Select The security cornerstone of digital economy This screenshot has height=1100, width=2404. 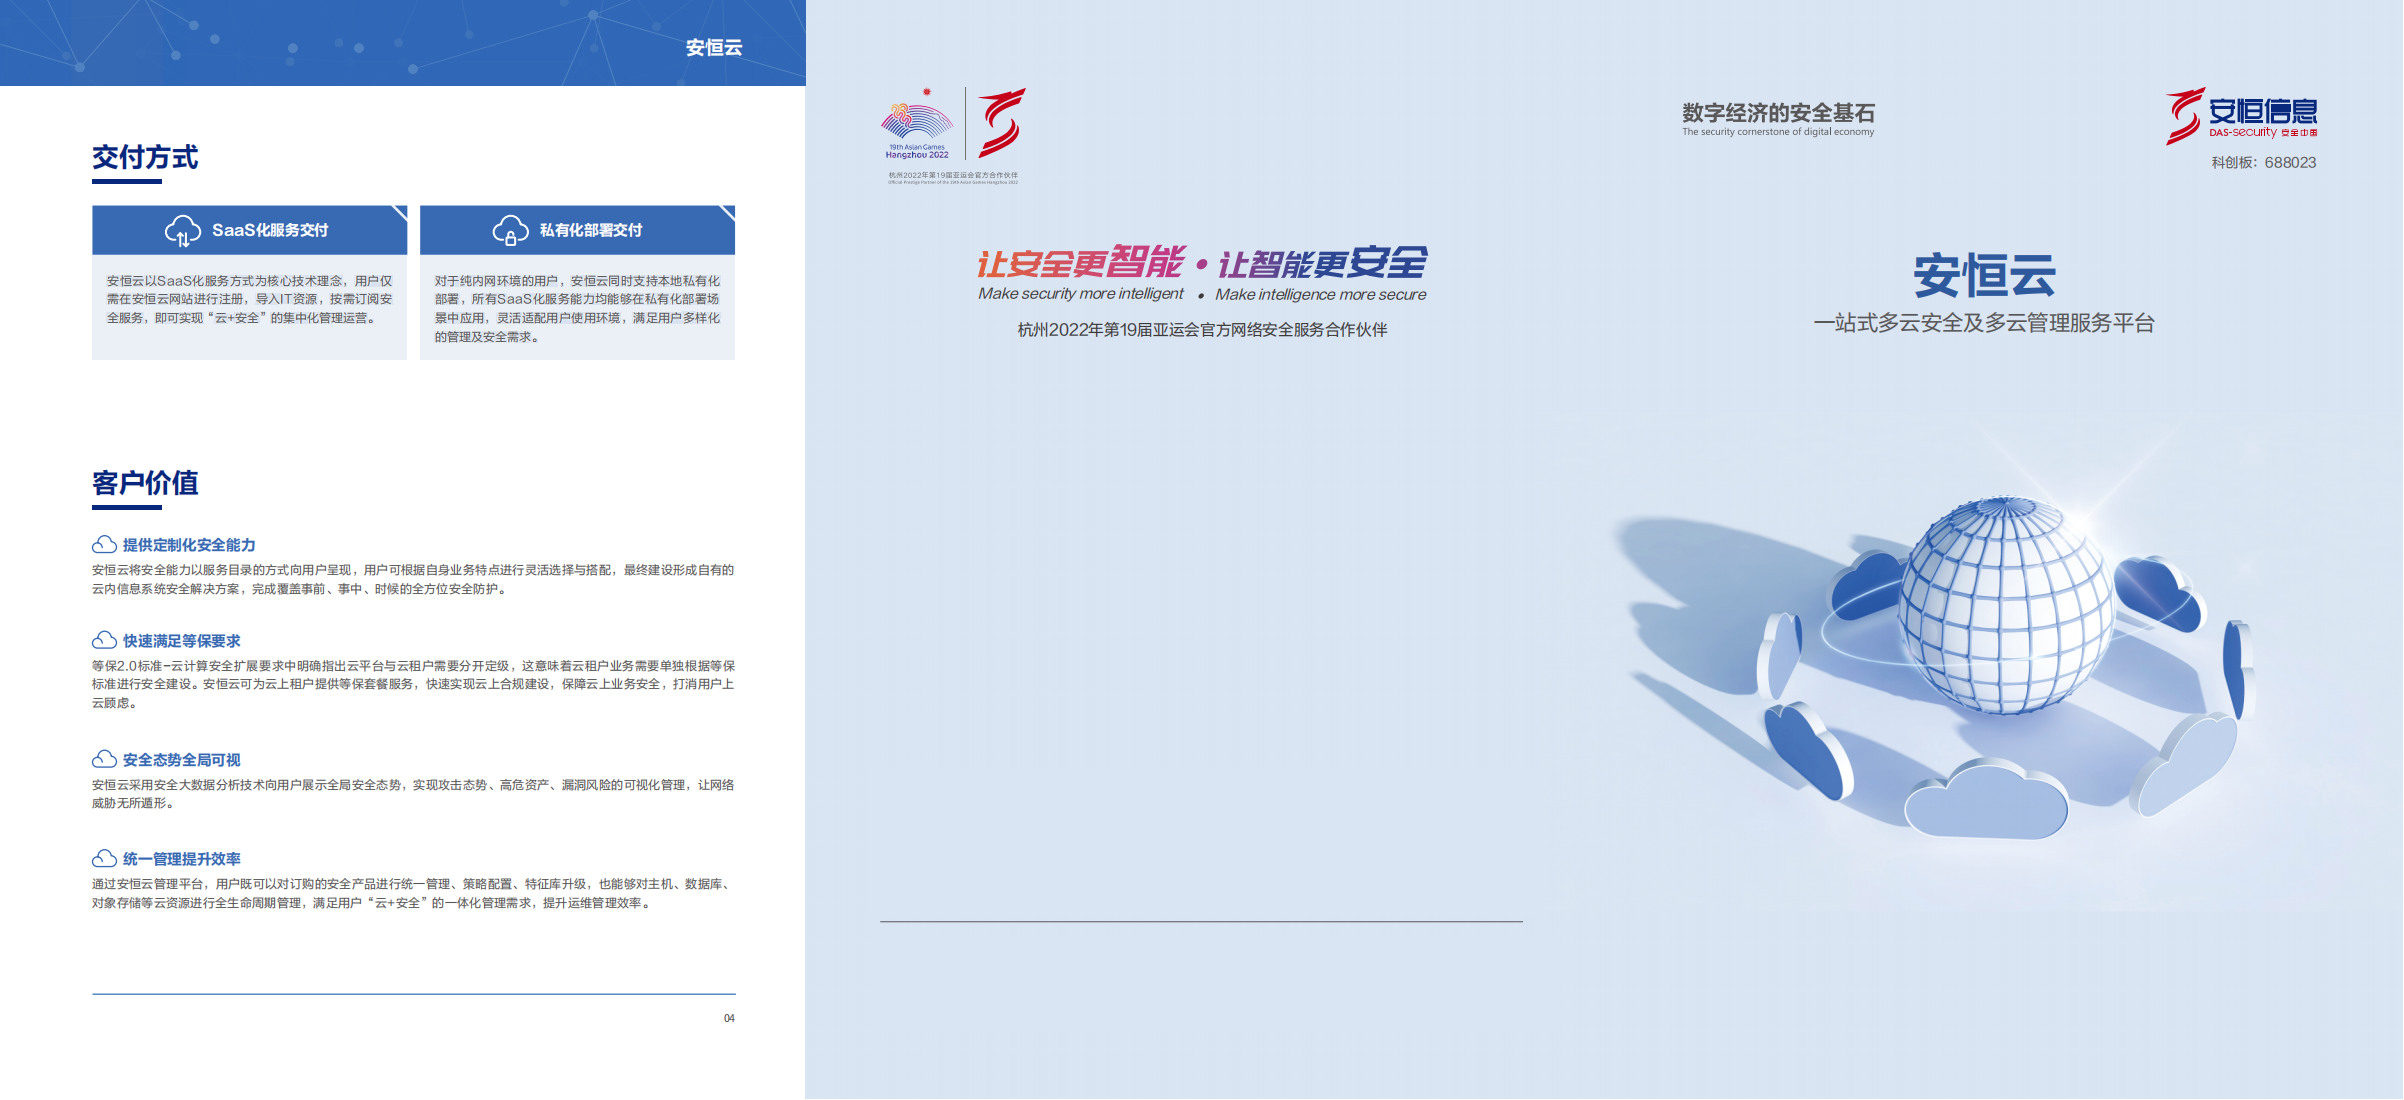1778,132
